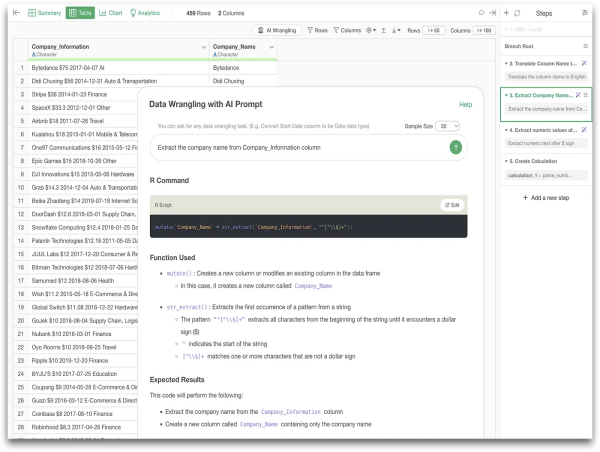Viewport: 600px width, 452px height.
Task: Switch to the Chart view tab
Action: tap(111, 13)
